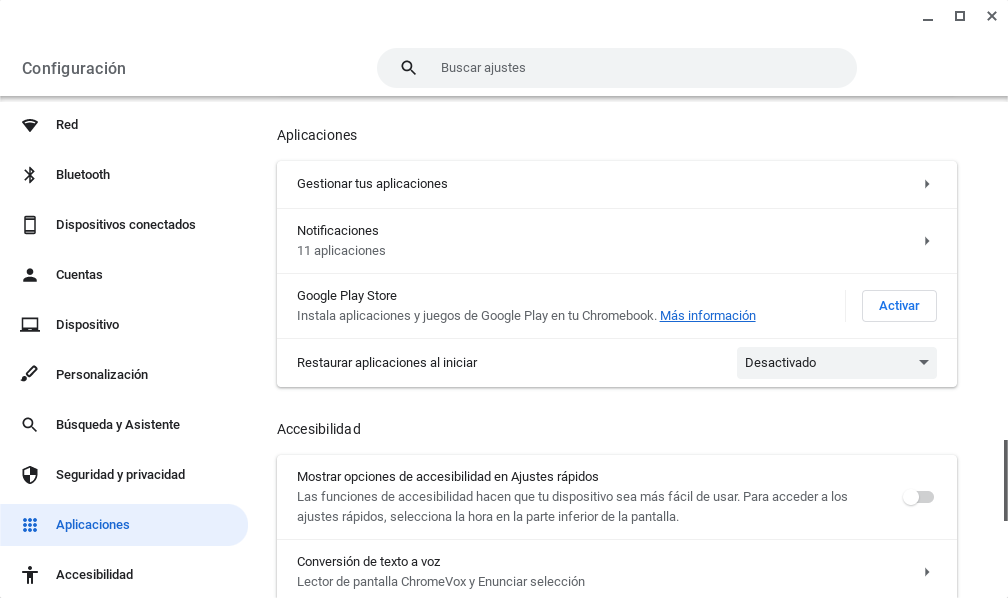
Task: Toggle accessibility options in Ajustes rápidos
Action: click(918, 496)
